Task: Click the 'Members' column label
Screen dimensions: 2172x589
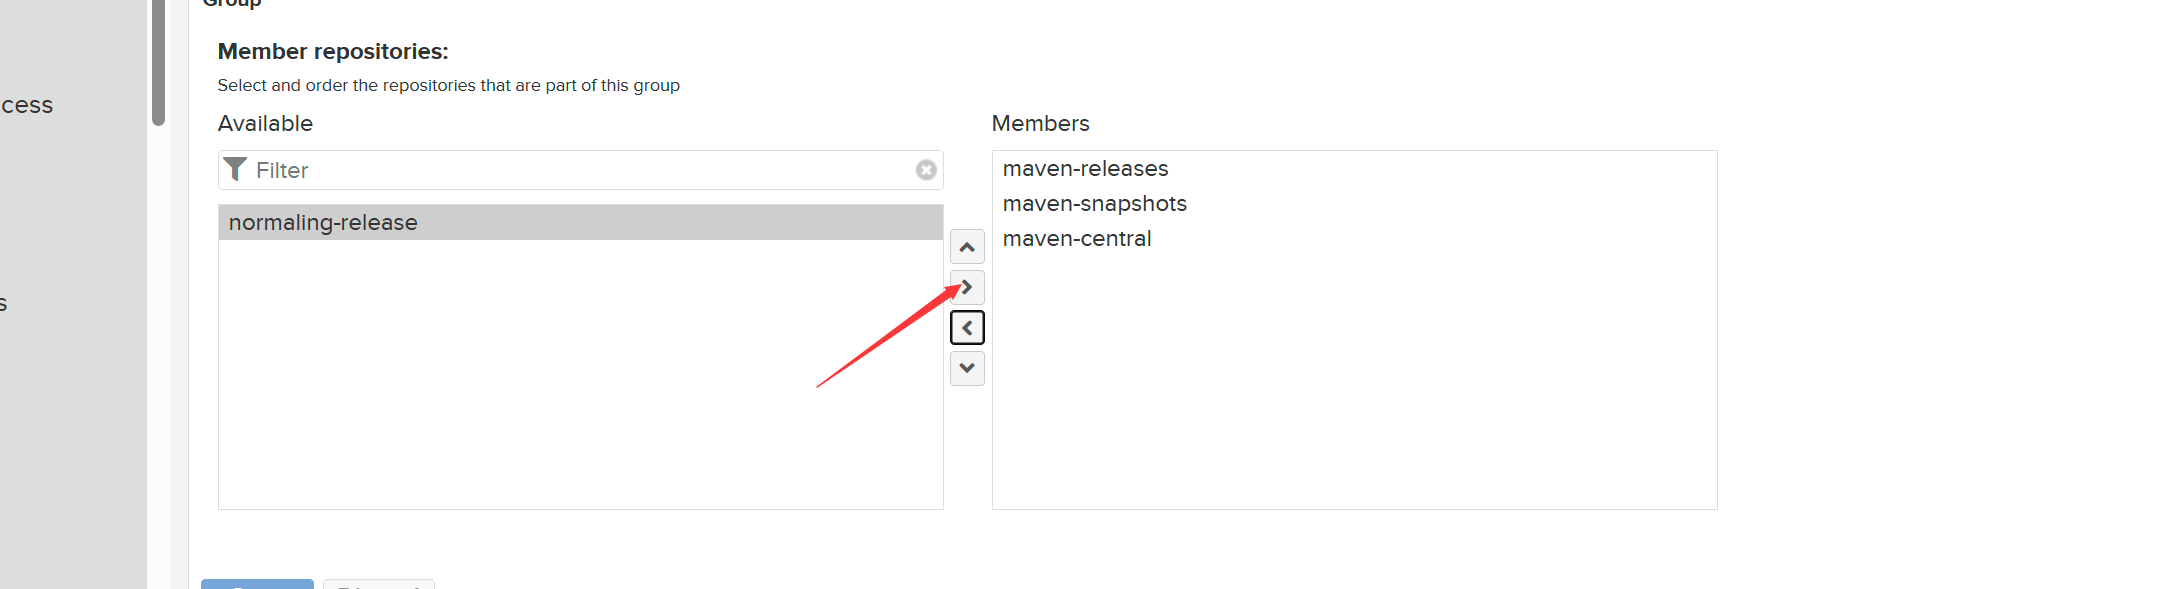Action: coord(1040,123)
